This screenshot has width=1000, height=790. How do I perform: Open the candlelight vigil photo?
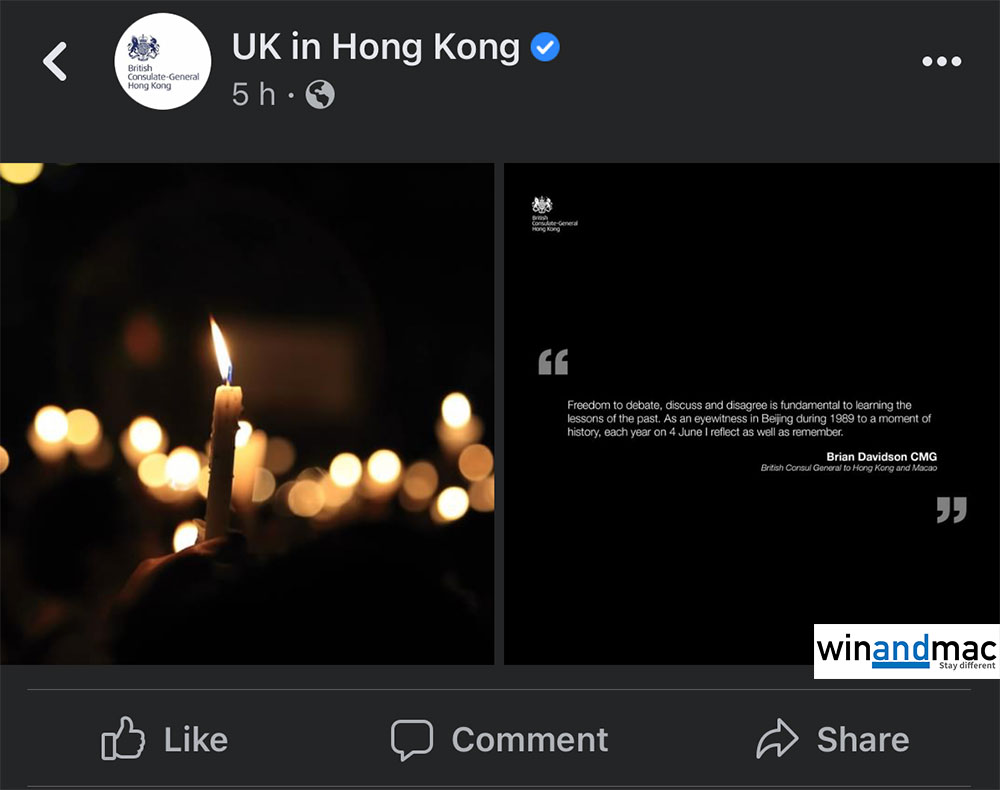[x=247, y=414]
